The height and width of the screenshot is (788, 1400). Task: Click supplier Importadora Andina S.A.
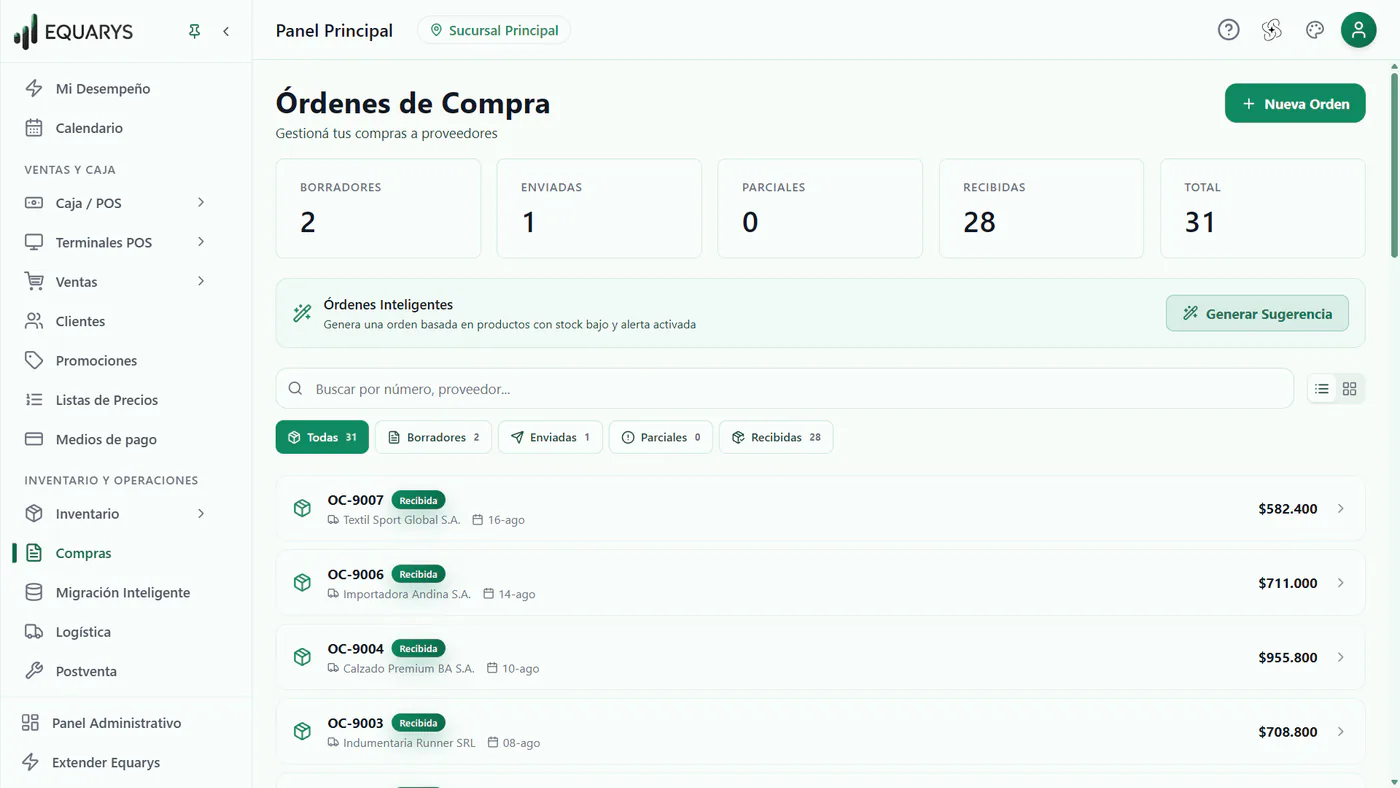[407, 594]
